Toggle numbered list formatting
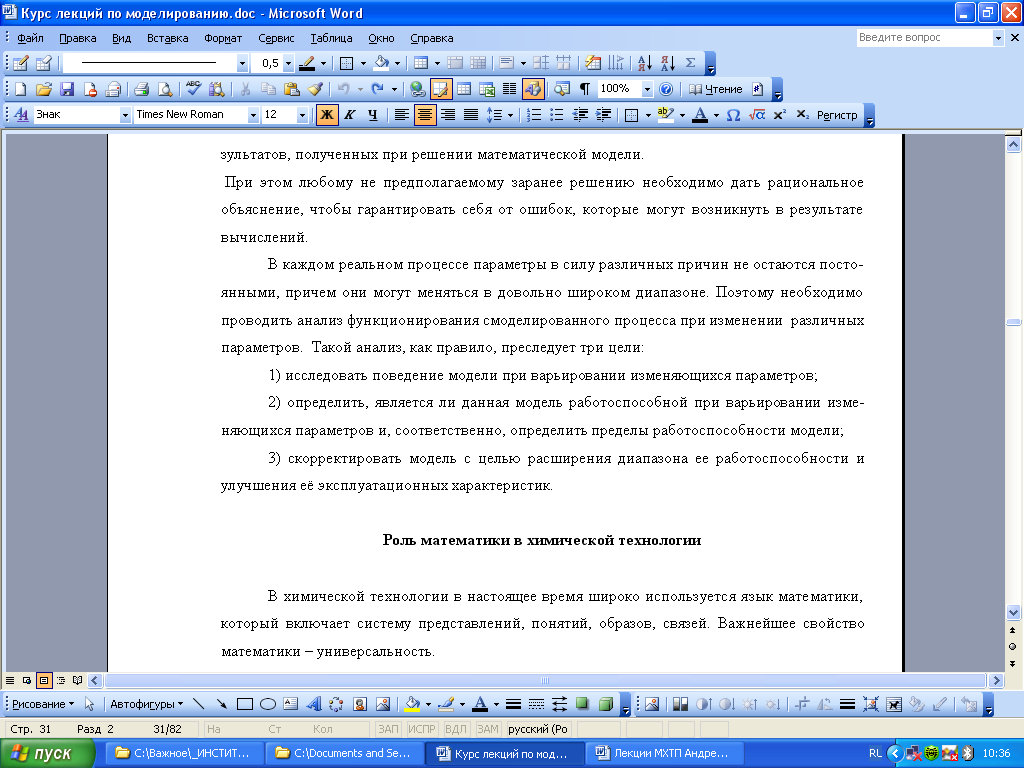 [534, 115]
